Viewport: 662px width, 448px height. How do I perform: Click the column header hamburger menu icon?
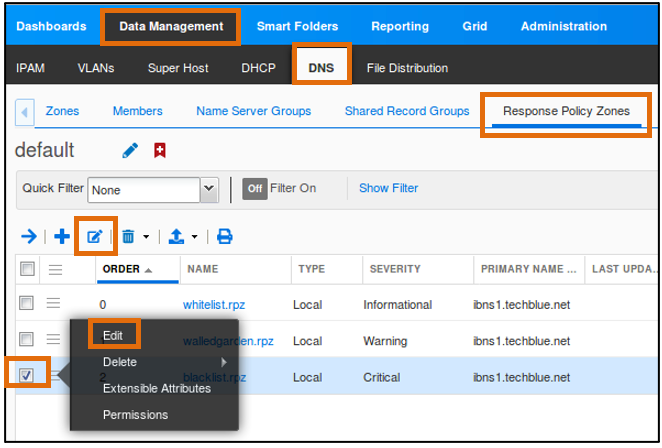55,269
